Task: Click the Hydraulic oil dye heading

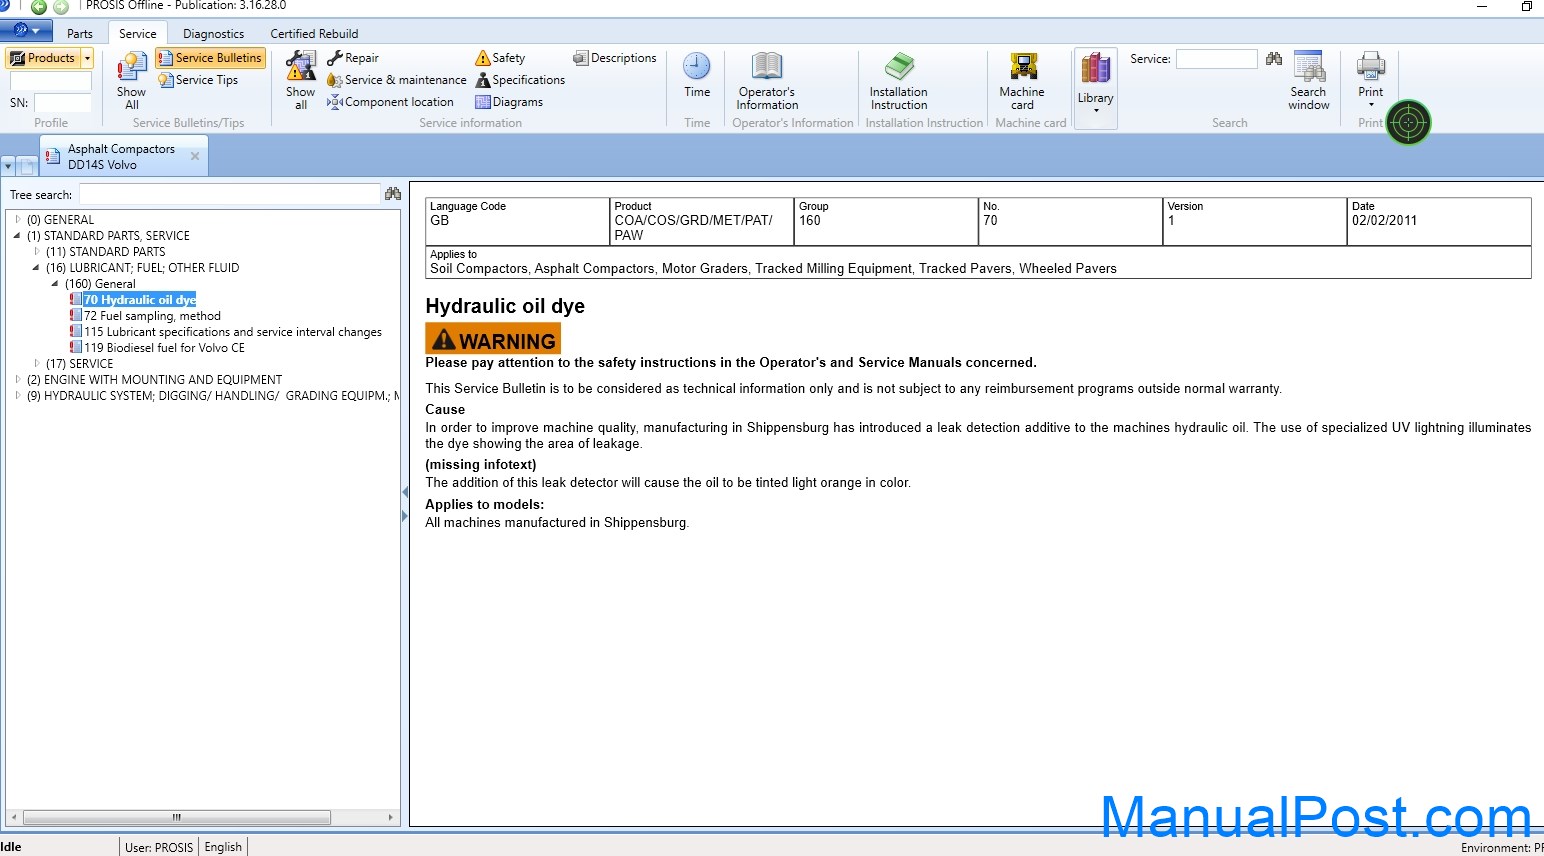Action: coord(505,306)
